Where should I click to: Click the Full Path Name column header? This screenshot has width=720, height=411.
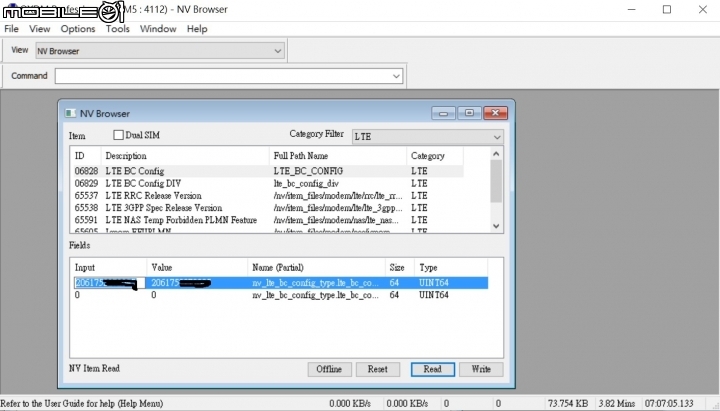tap(338, 156)
